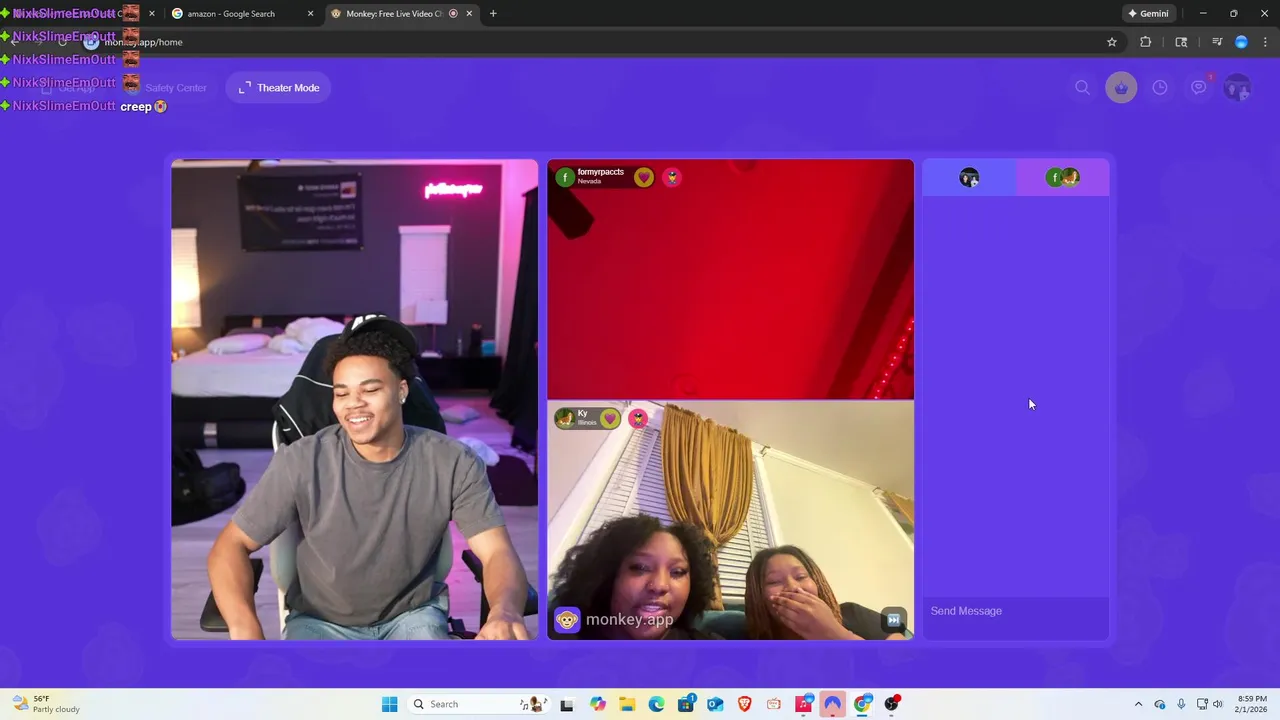The width and height of the screenshot is (1280, 720).
Task: Focus the Send Message field
Action: click(x=1015, y=611)
